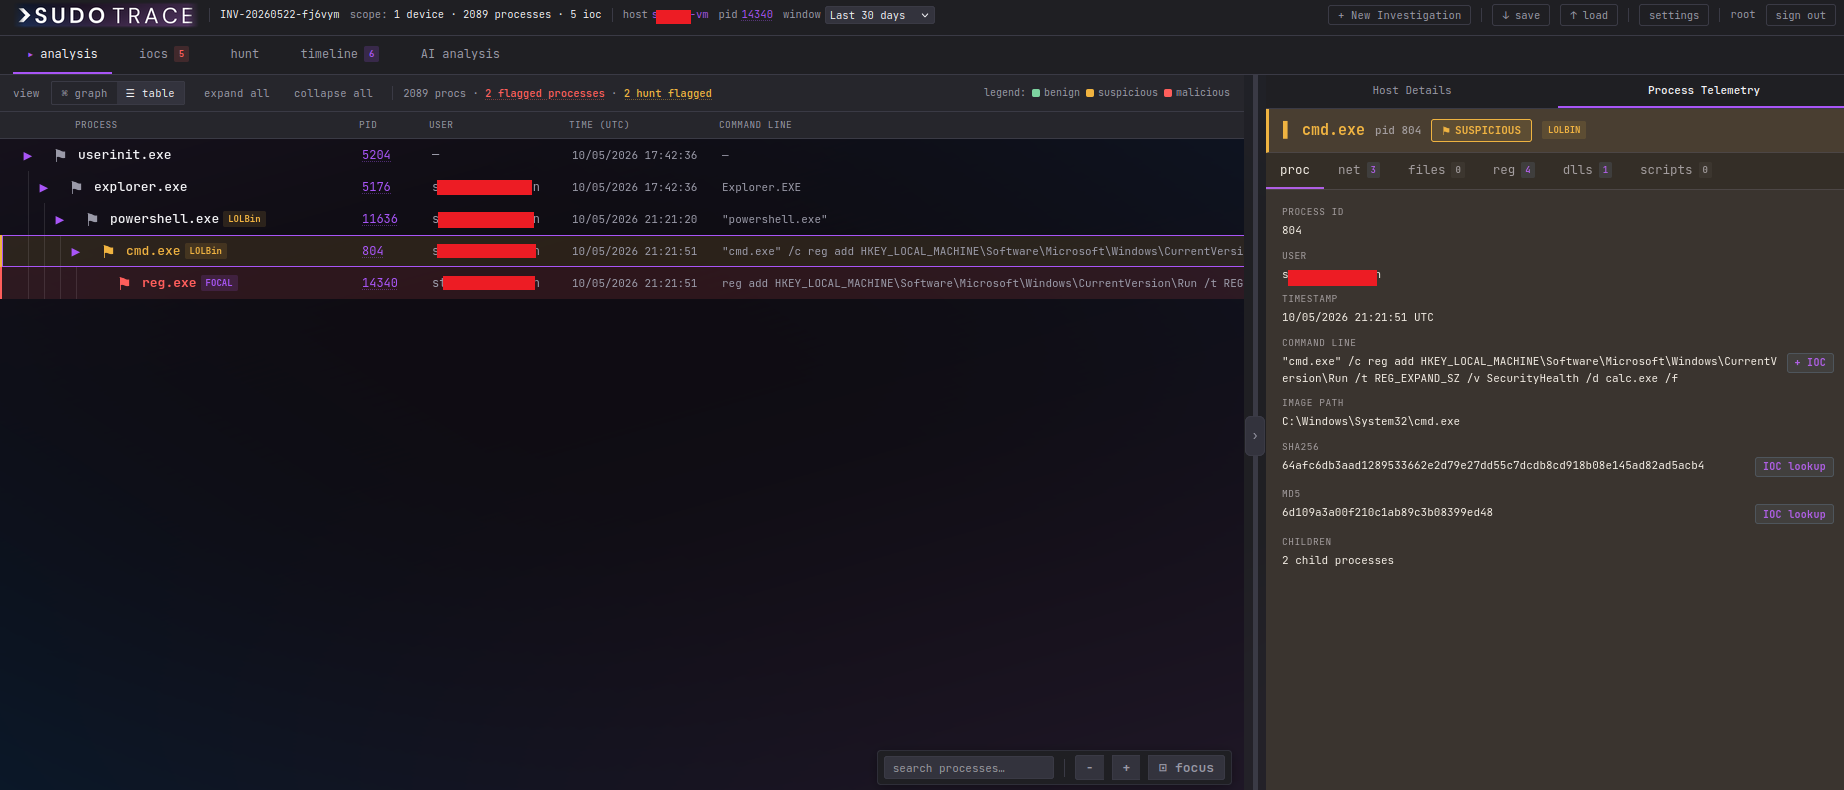Screen dimensions: 1844x790
Task: Click IOC lookup for the MD5 hash
Action: click(x=1794, y=514)
